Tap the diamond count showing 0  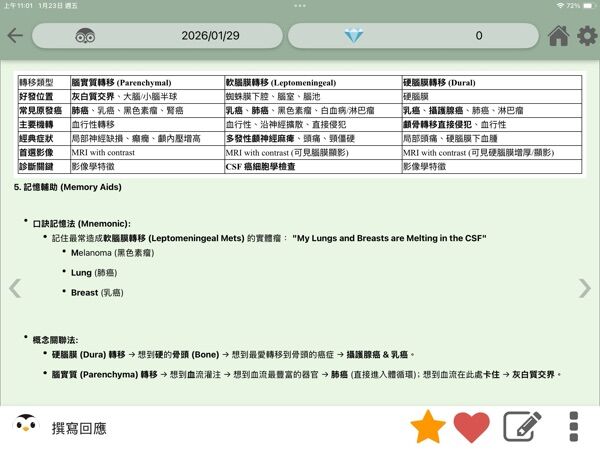click(479, 35)
